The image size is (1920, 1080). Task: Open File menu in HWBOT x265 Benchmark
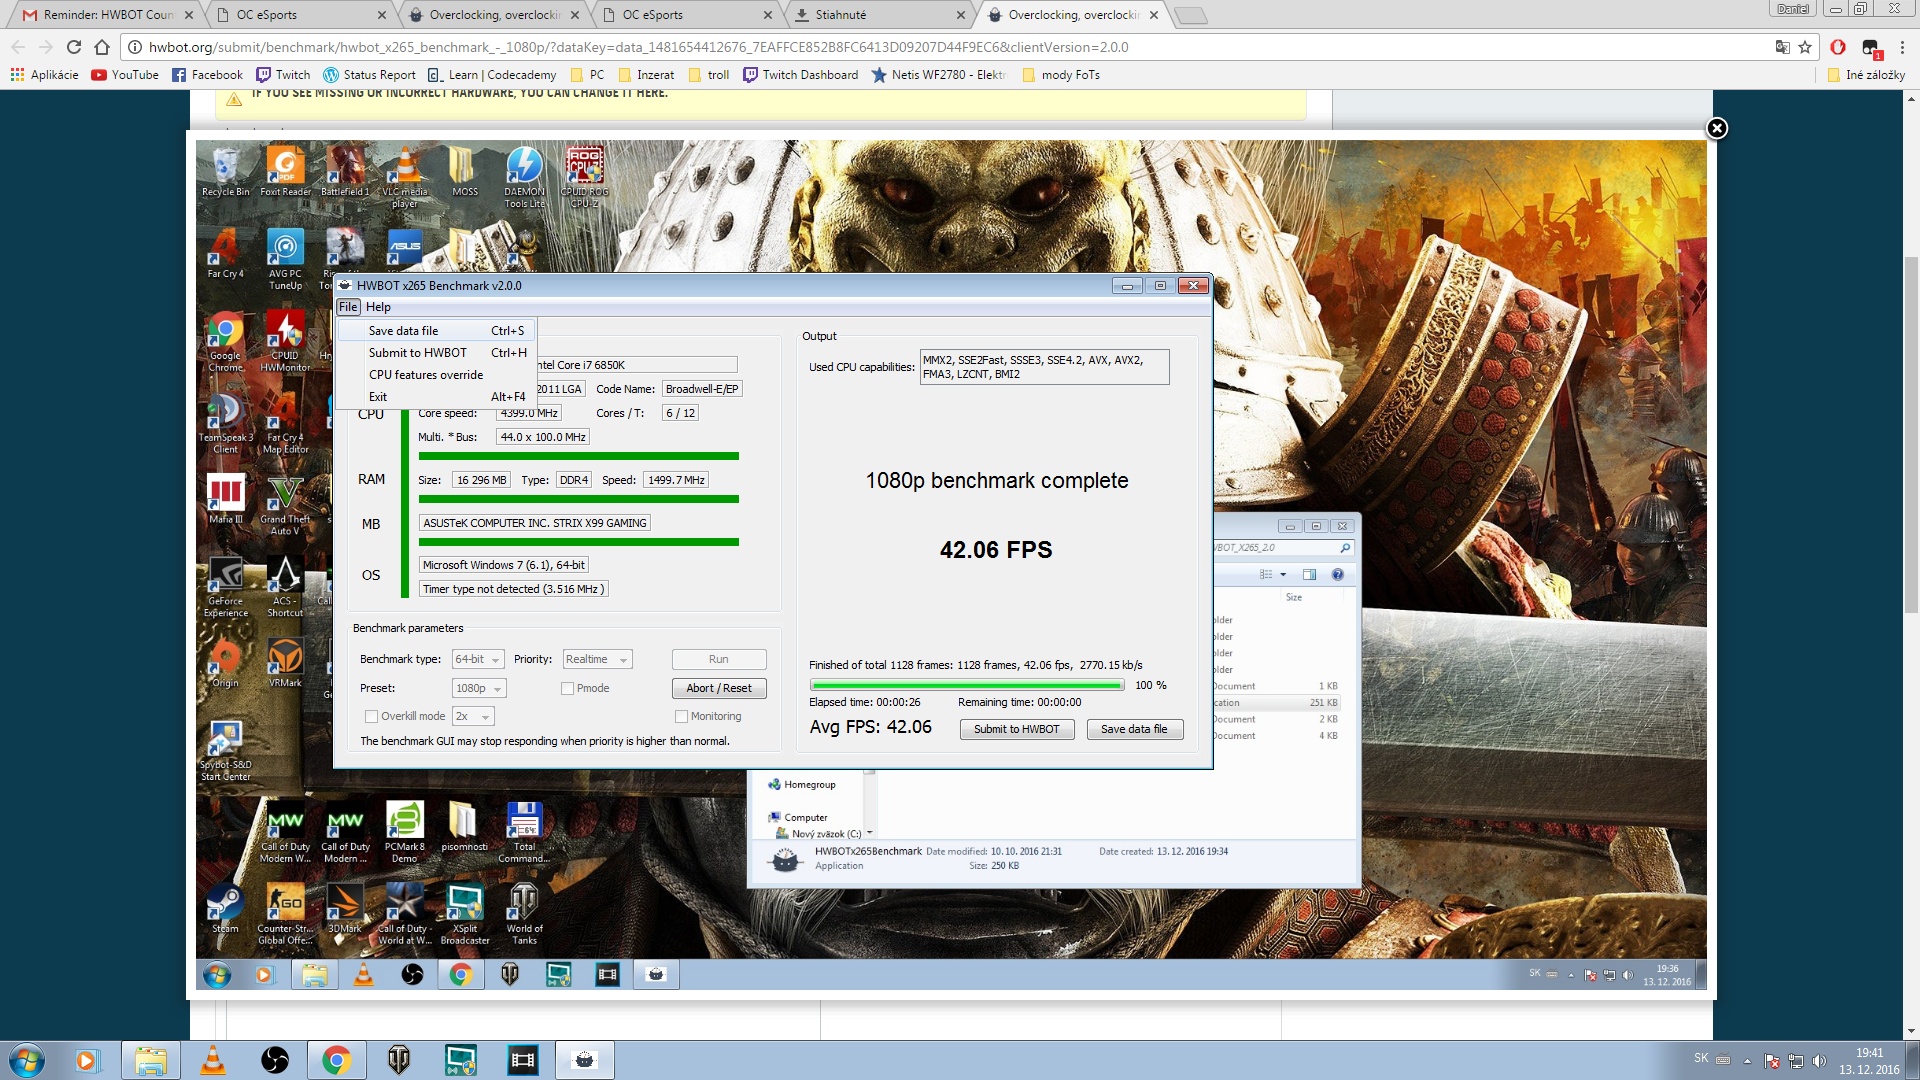coord(348,307)
